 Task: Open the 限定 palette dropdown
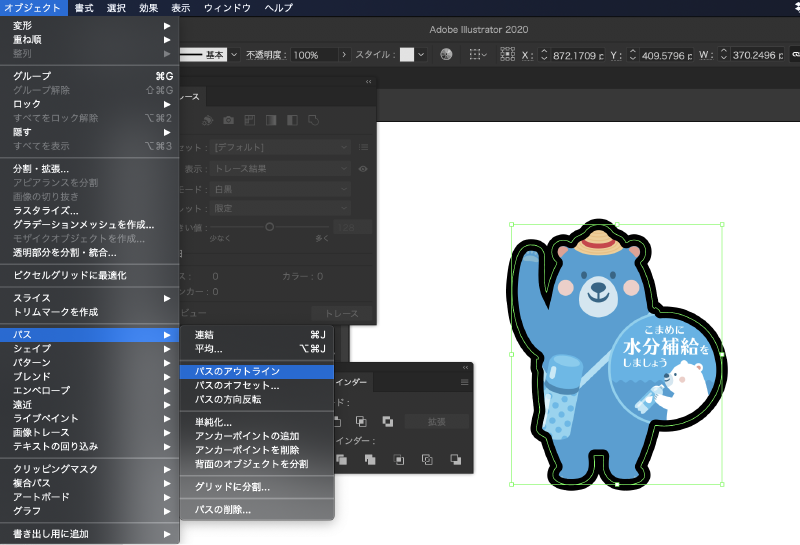[281, 209]
